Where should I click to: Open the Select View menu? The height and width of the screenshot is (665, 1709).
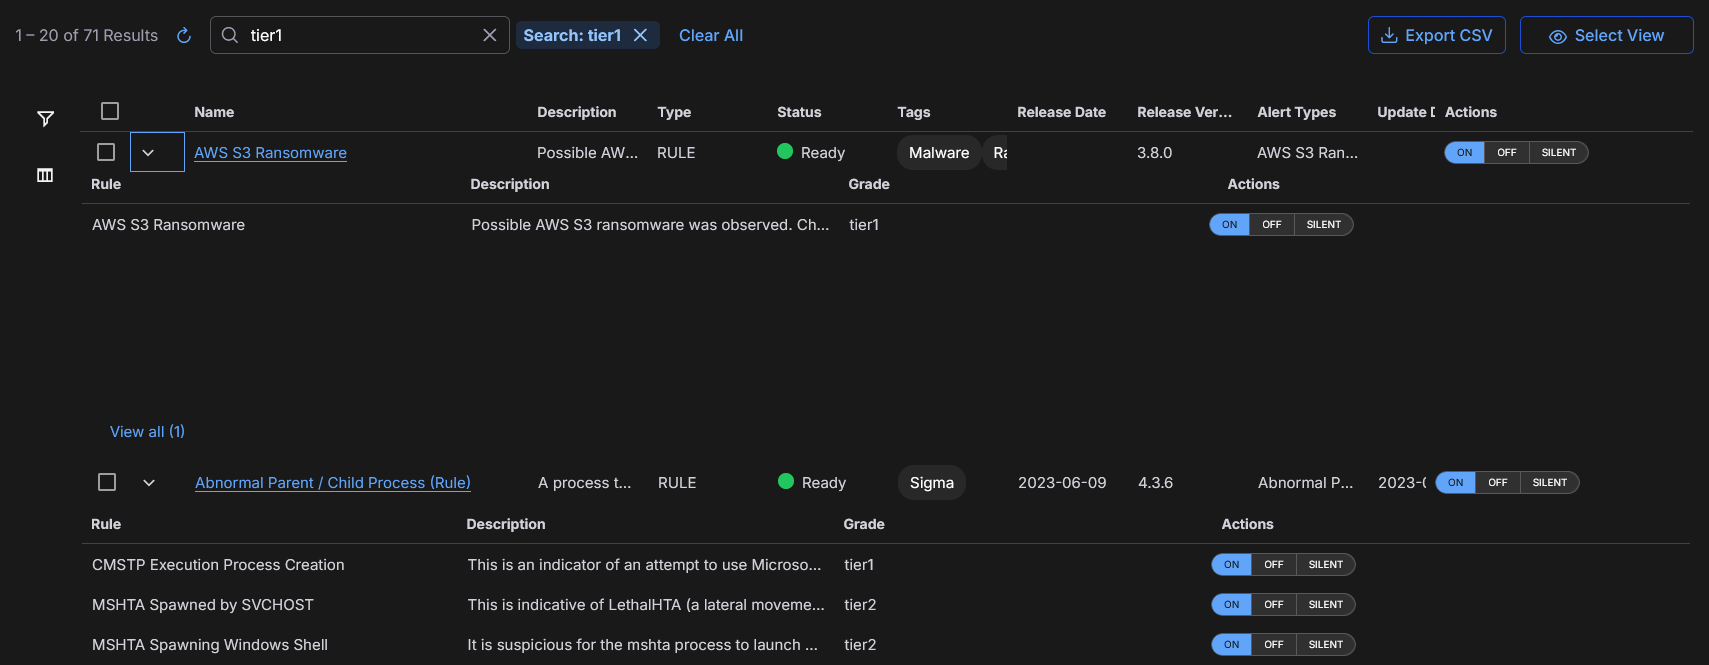1606,35
